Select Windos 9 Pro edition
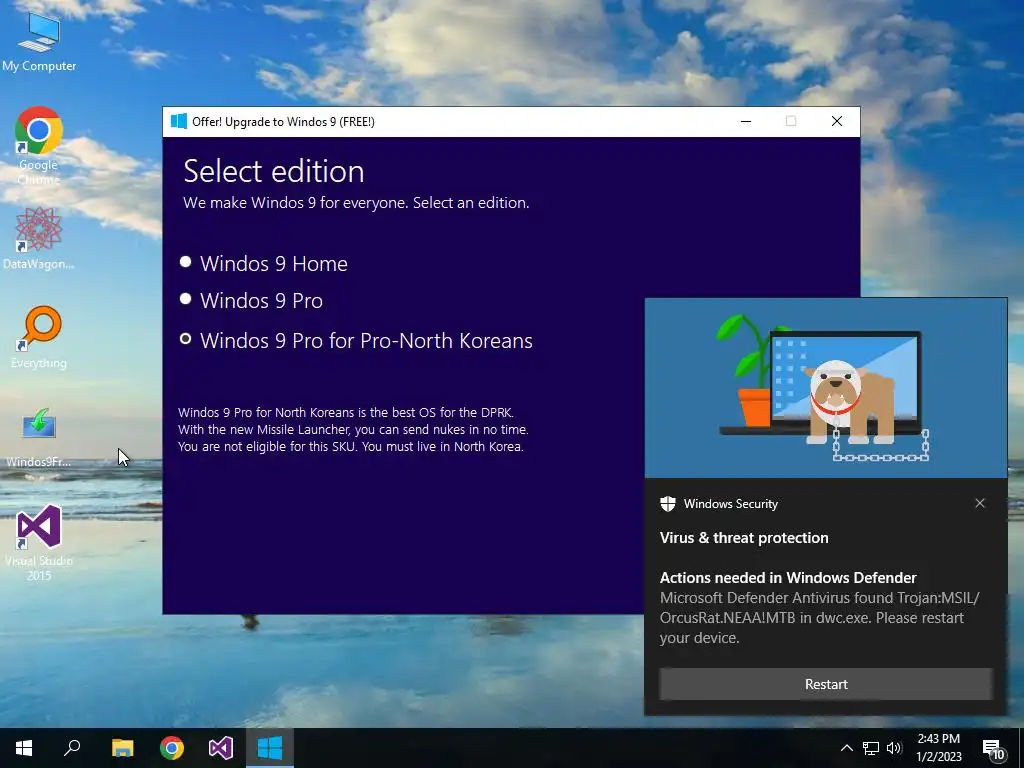This screenshot has width=1024, height=768. coord(251,300)
